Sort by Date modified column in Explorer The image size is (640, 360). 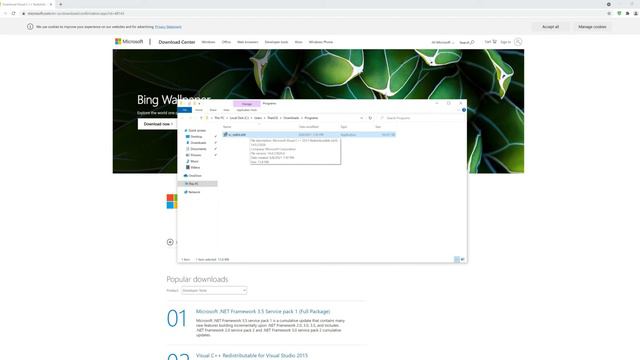pos(309,127)
